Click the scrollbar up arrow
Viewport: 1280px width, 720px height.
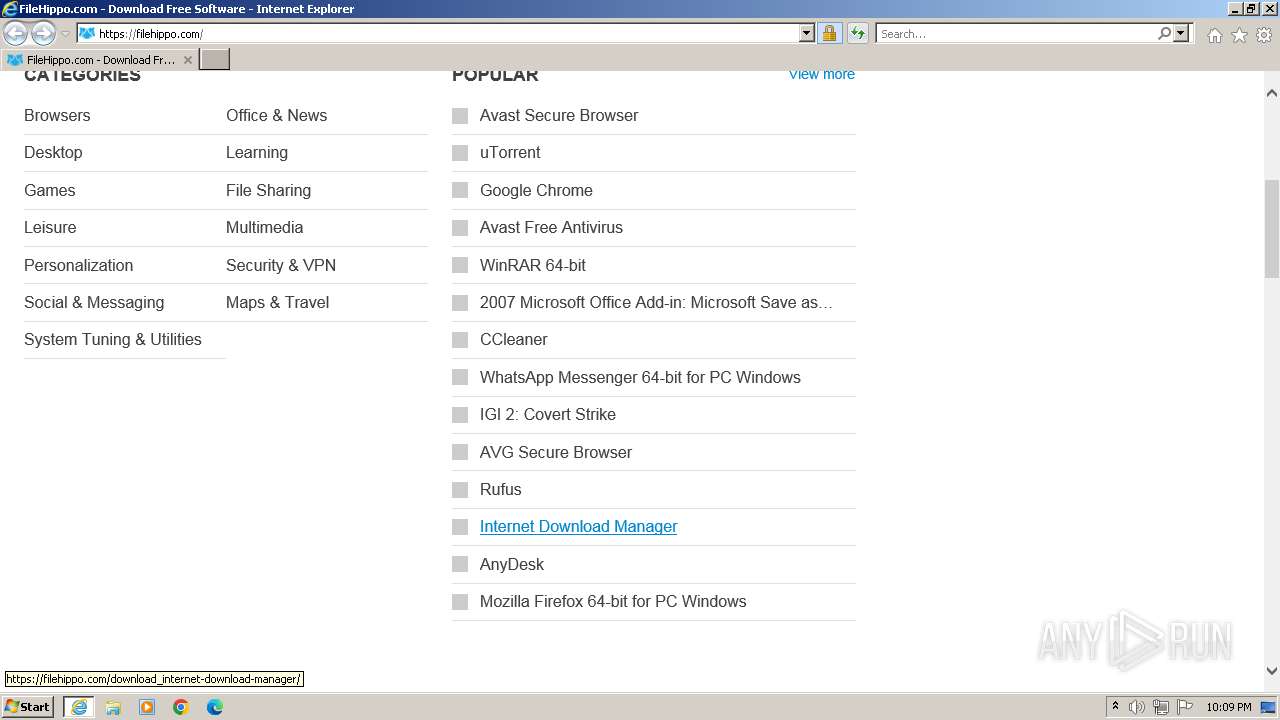pos(1272,93)
